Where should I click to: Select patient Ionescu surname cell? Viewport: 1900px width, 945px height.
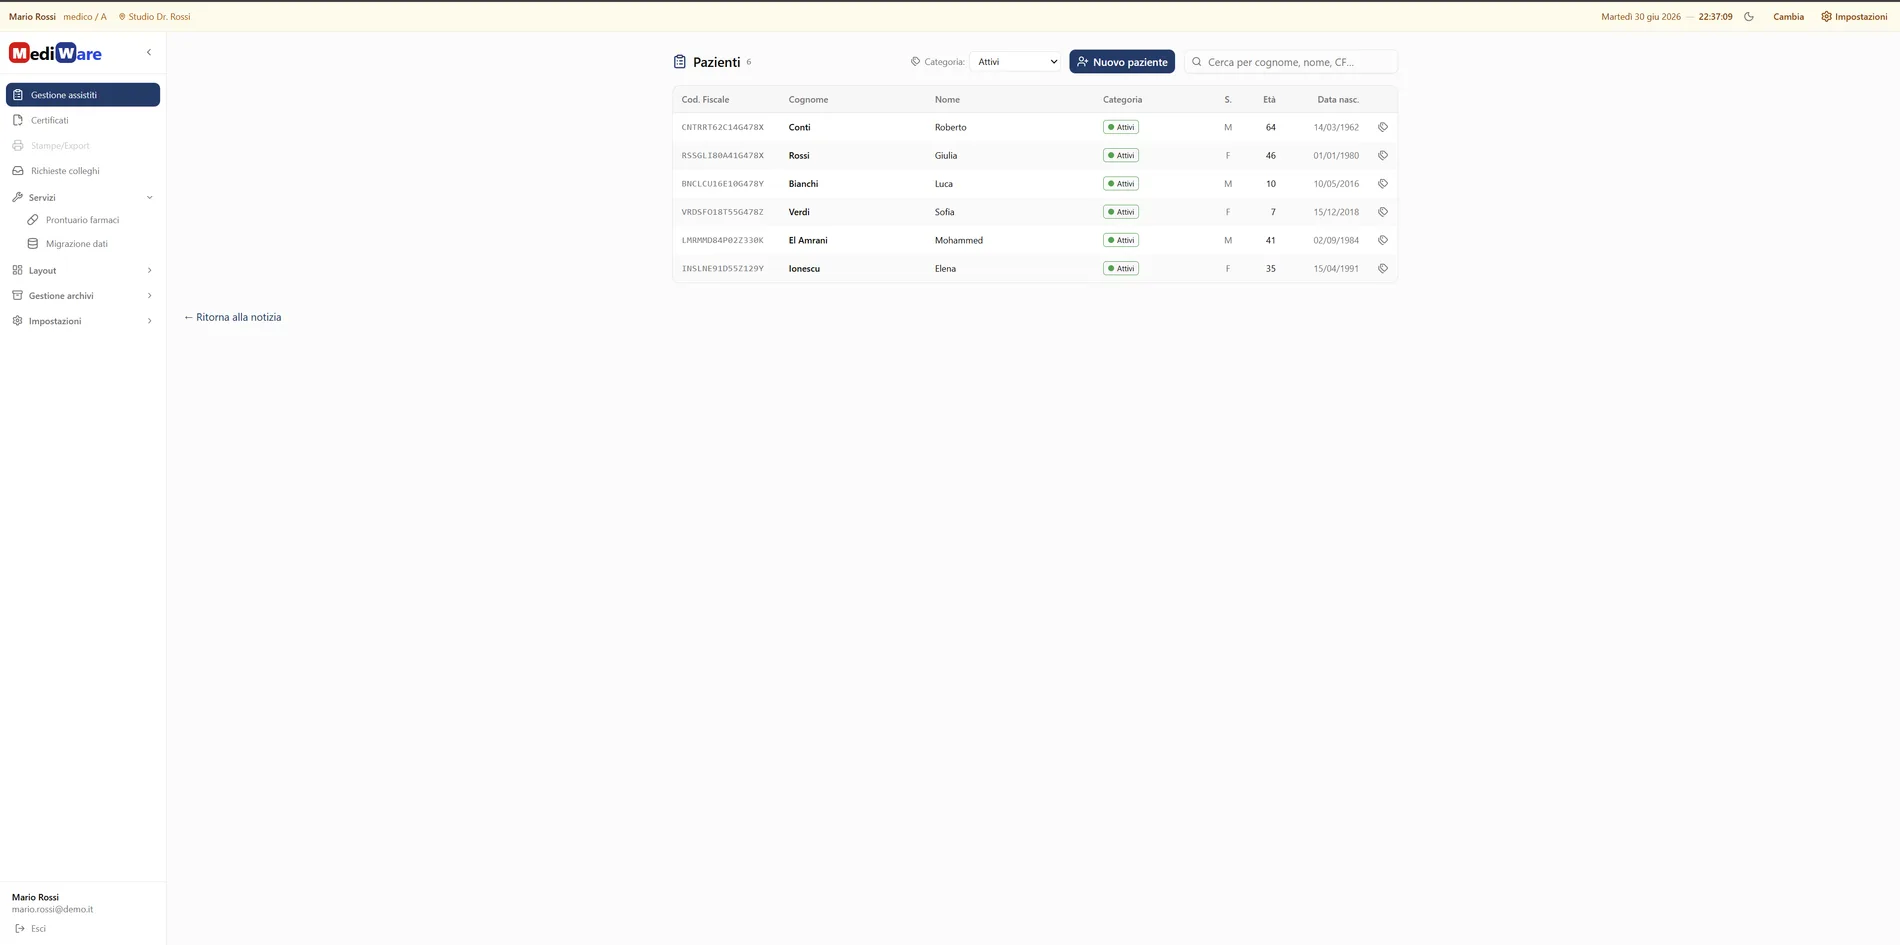click(804, 269)
